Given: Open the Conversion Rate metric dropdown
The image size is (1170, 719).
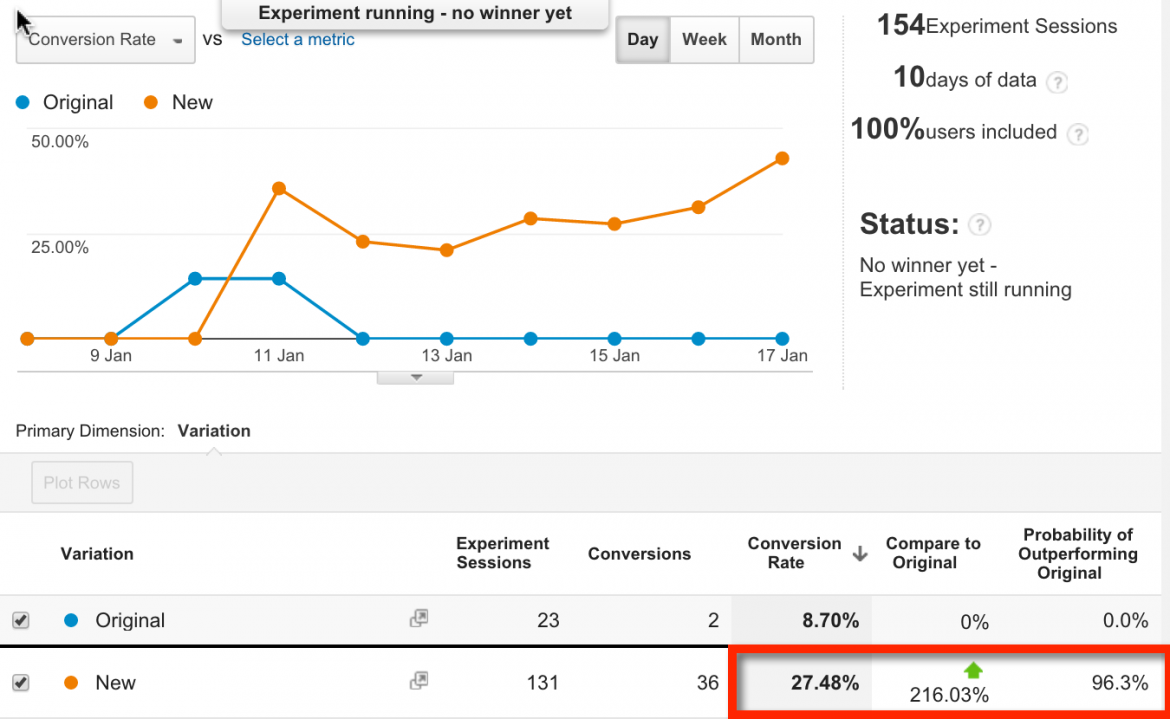Looking at the screenshot, I should pyautogui.click(x=105, y=40).
